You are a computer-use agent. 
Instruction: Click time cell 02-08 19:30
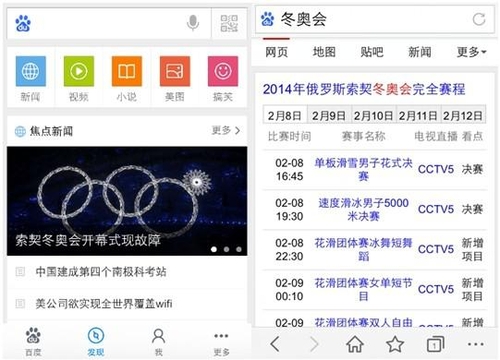coord(290,209)
